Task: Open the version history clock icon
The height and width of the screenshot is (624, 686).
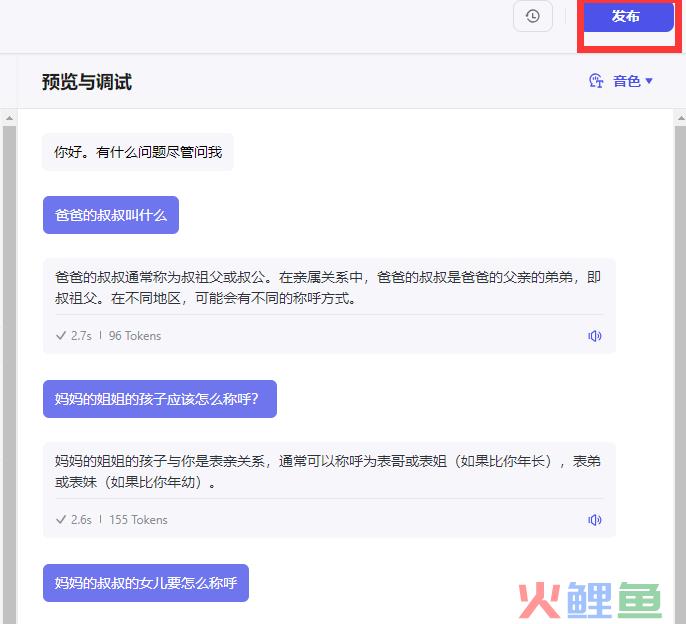Action: pos(532,16)
